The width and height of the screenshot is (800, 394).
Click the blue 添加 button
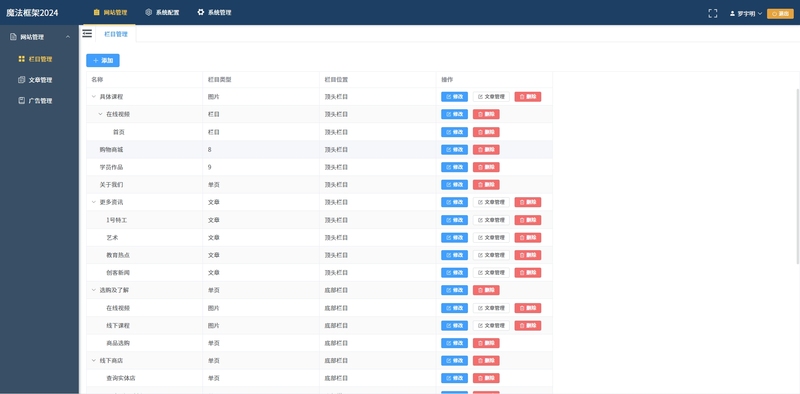[103, 60]
